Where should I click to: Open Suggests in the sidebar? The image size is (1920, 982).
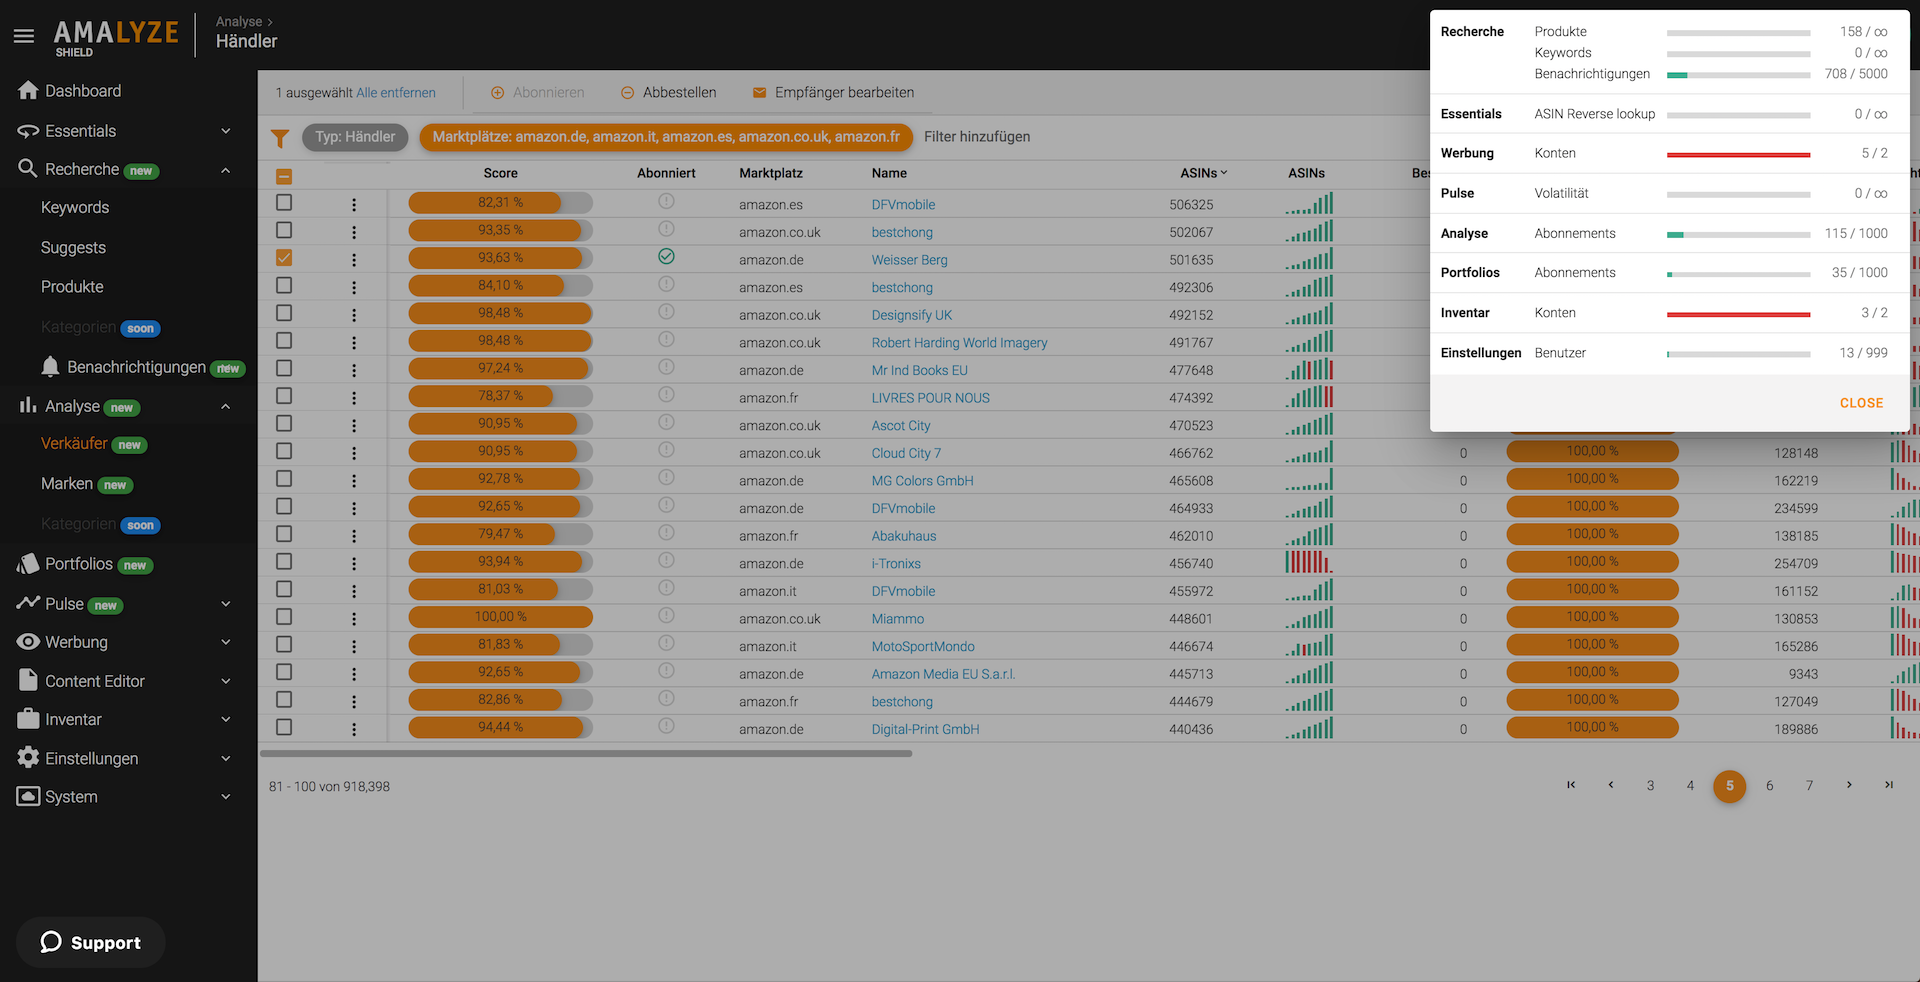point(73,248)
